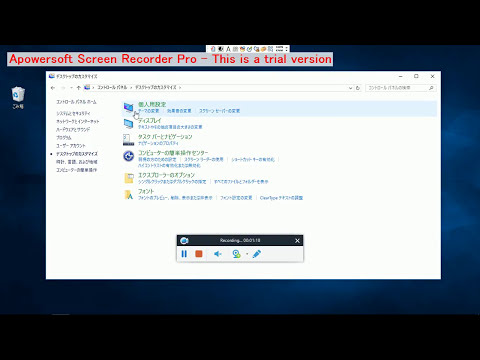Open コントロール パネル ホーム in the sidebar
This screenshot has height=360, width=480.
(x=76, y=102)
